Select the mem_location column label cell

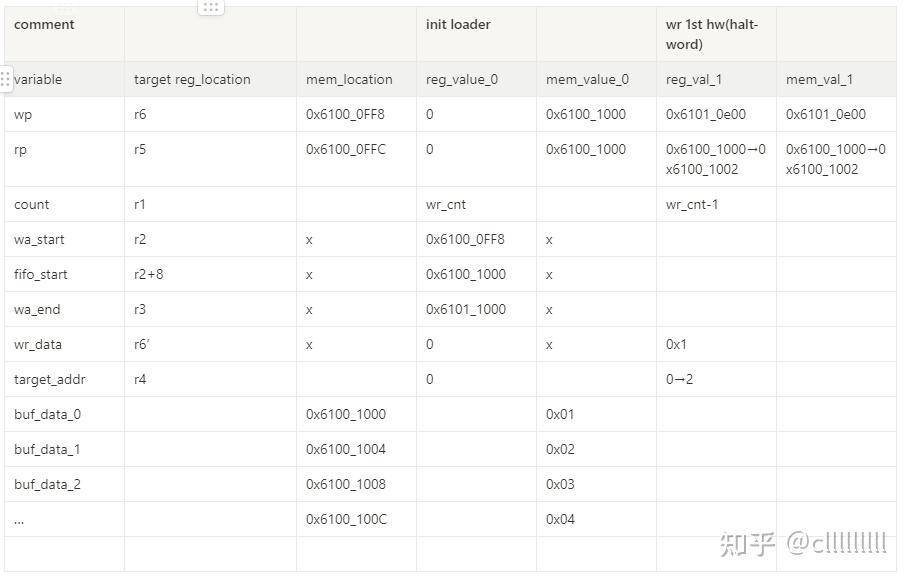[x=356, y=79]
